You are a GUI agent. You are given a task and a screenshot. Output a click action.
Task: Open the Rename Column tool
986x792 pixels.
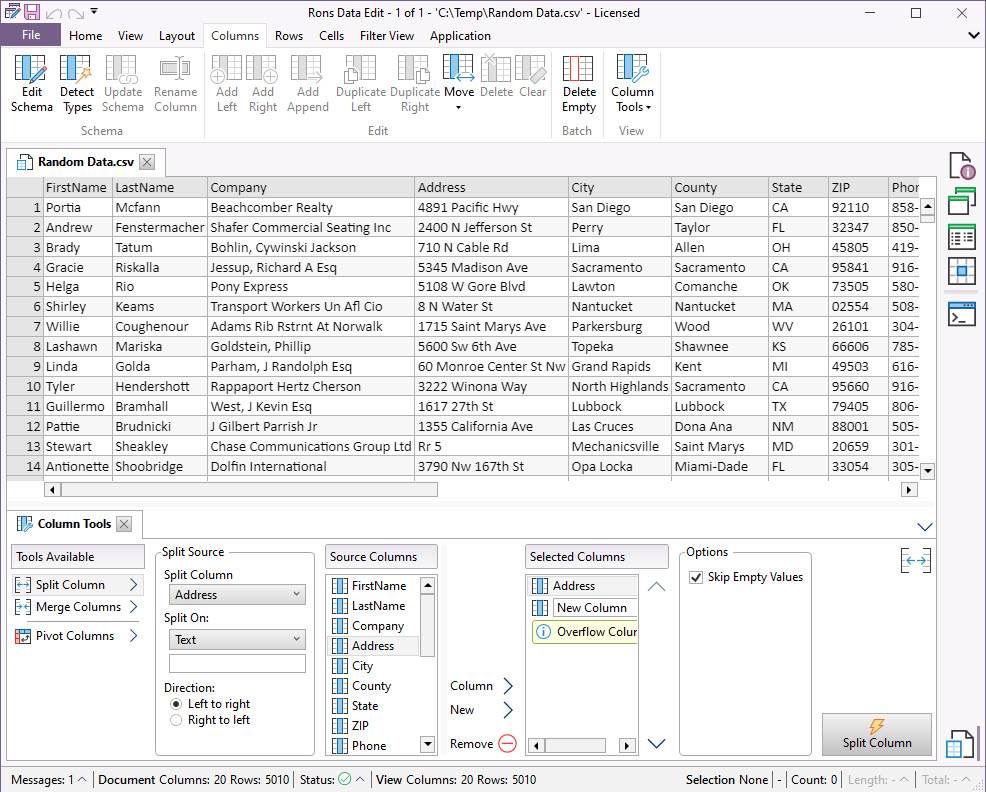tap(175, 84)
